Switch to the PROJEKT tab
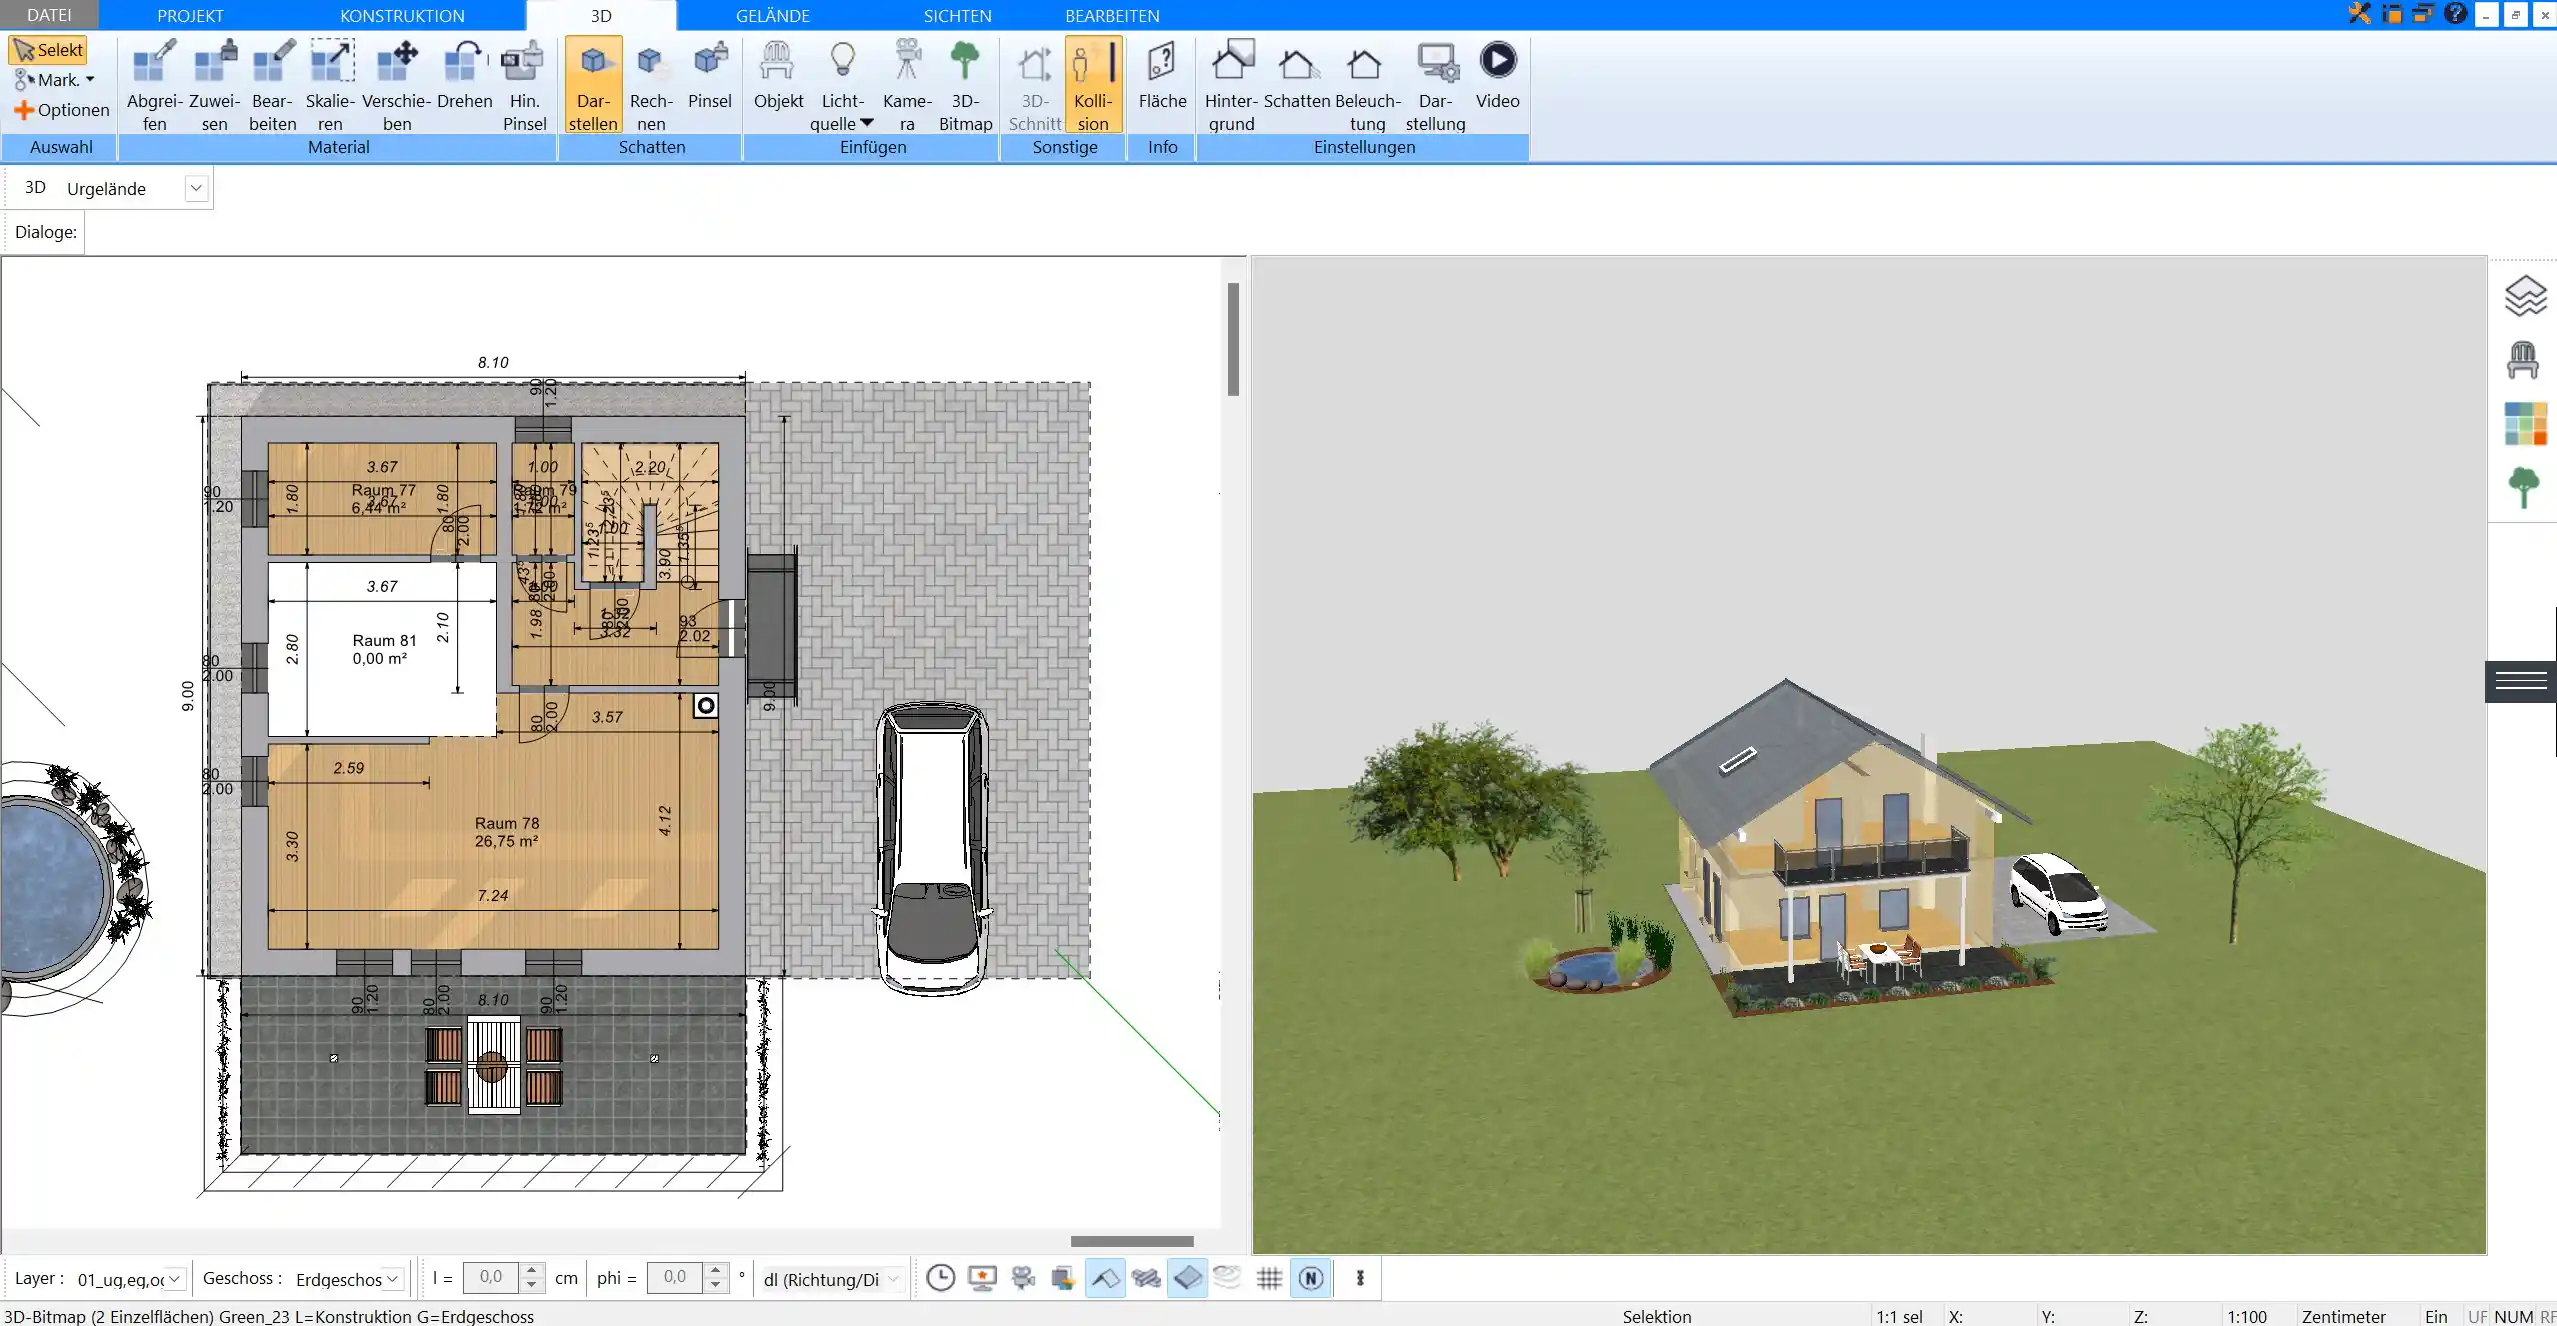Viewport: 2557px width, 1326px height. tap(190, 16)
